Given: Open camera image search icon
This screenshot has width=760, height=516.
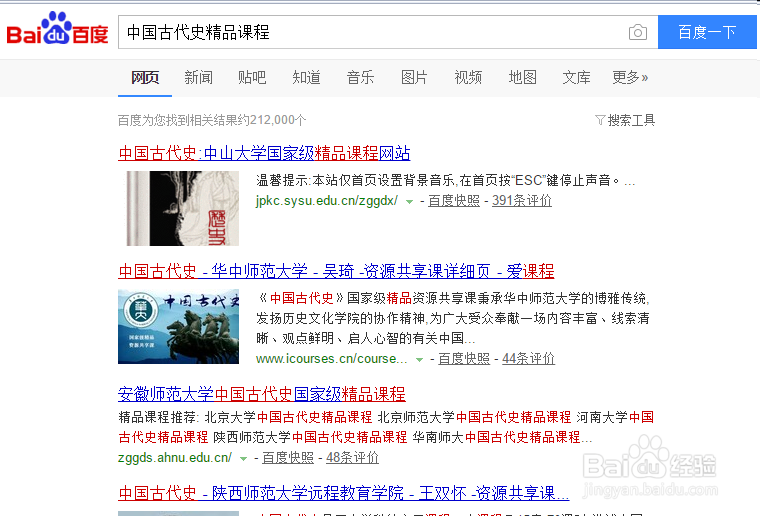Looking at the screenshot, I should click(637, 32).
